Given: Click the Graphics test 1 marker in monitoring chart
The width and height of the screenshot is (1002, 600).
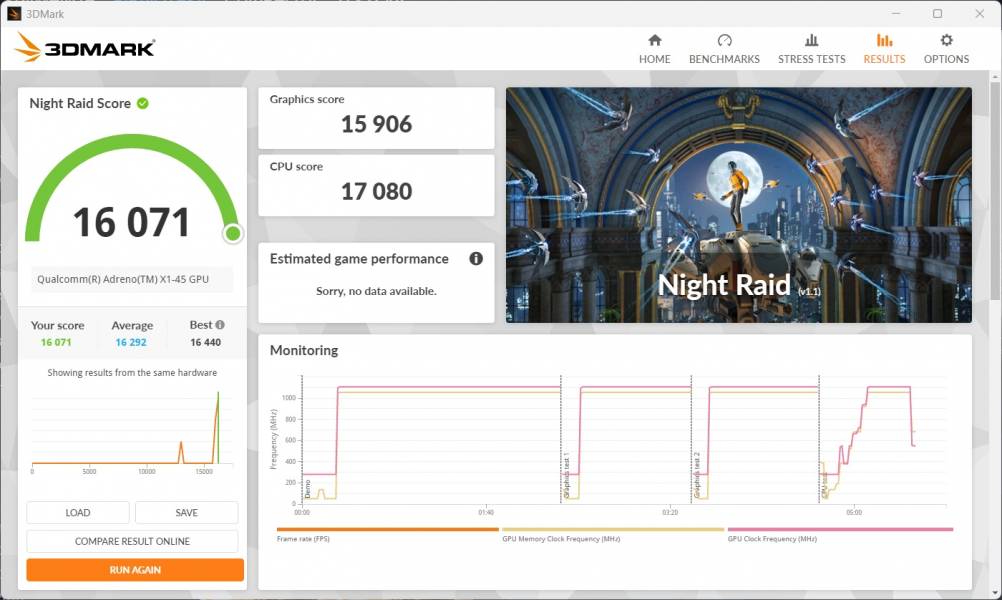Looking at the screenshot, I should (x=566, y=476).
